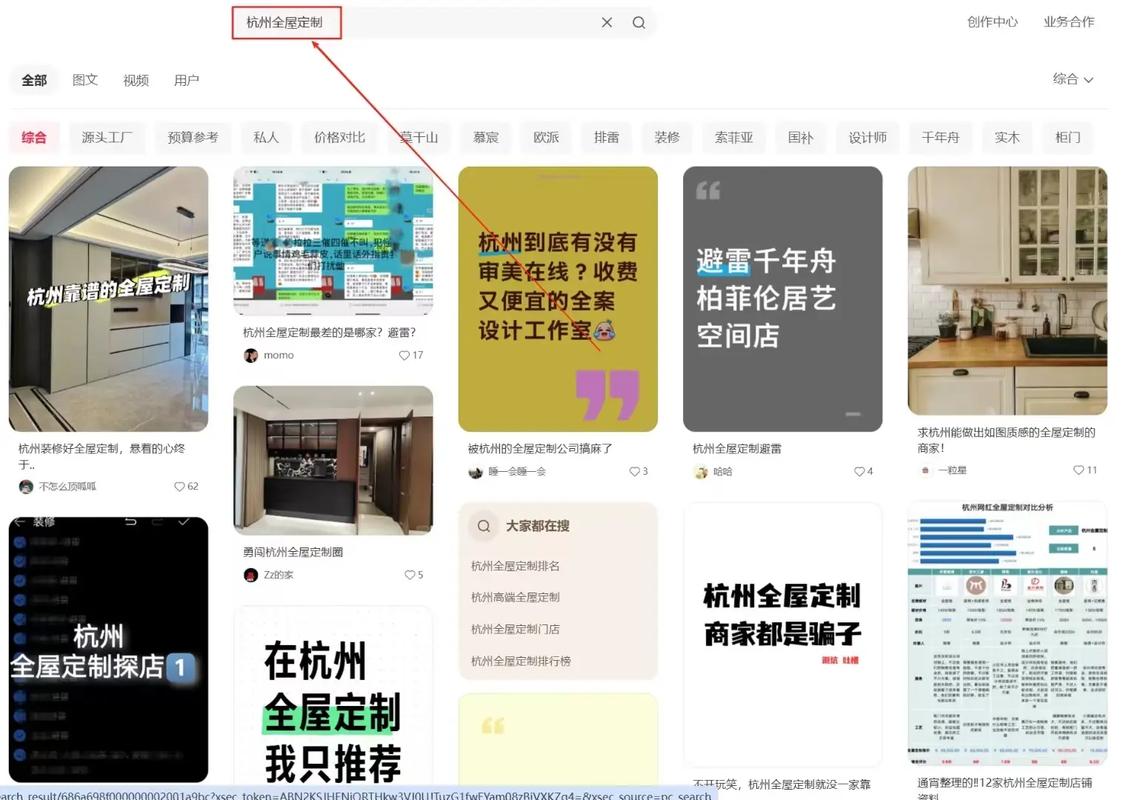Click heart icon on Zz的家 post
This screenshot has height=800, width=1143.
click(409, 575)
